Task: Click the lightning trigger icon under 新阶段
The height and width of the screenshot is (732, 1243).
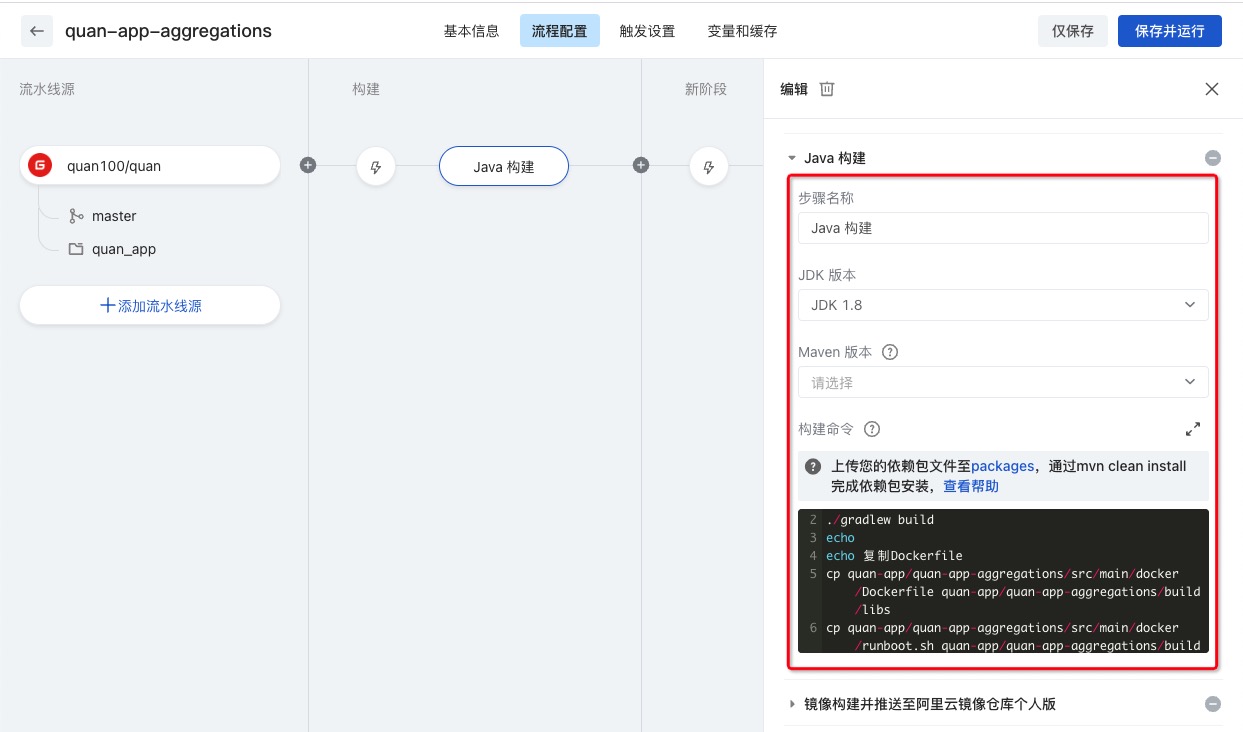Action: 709,166
